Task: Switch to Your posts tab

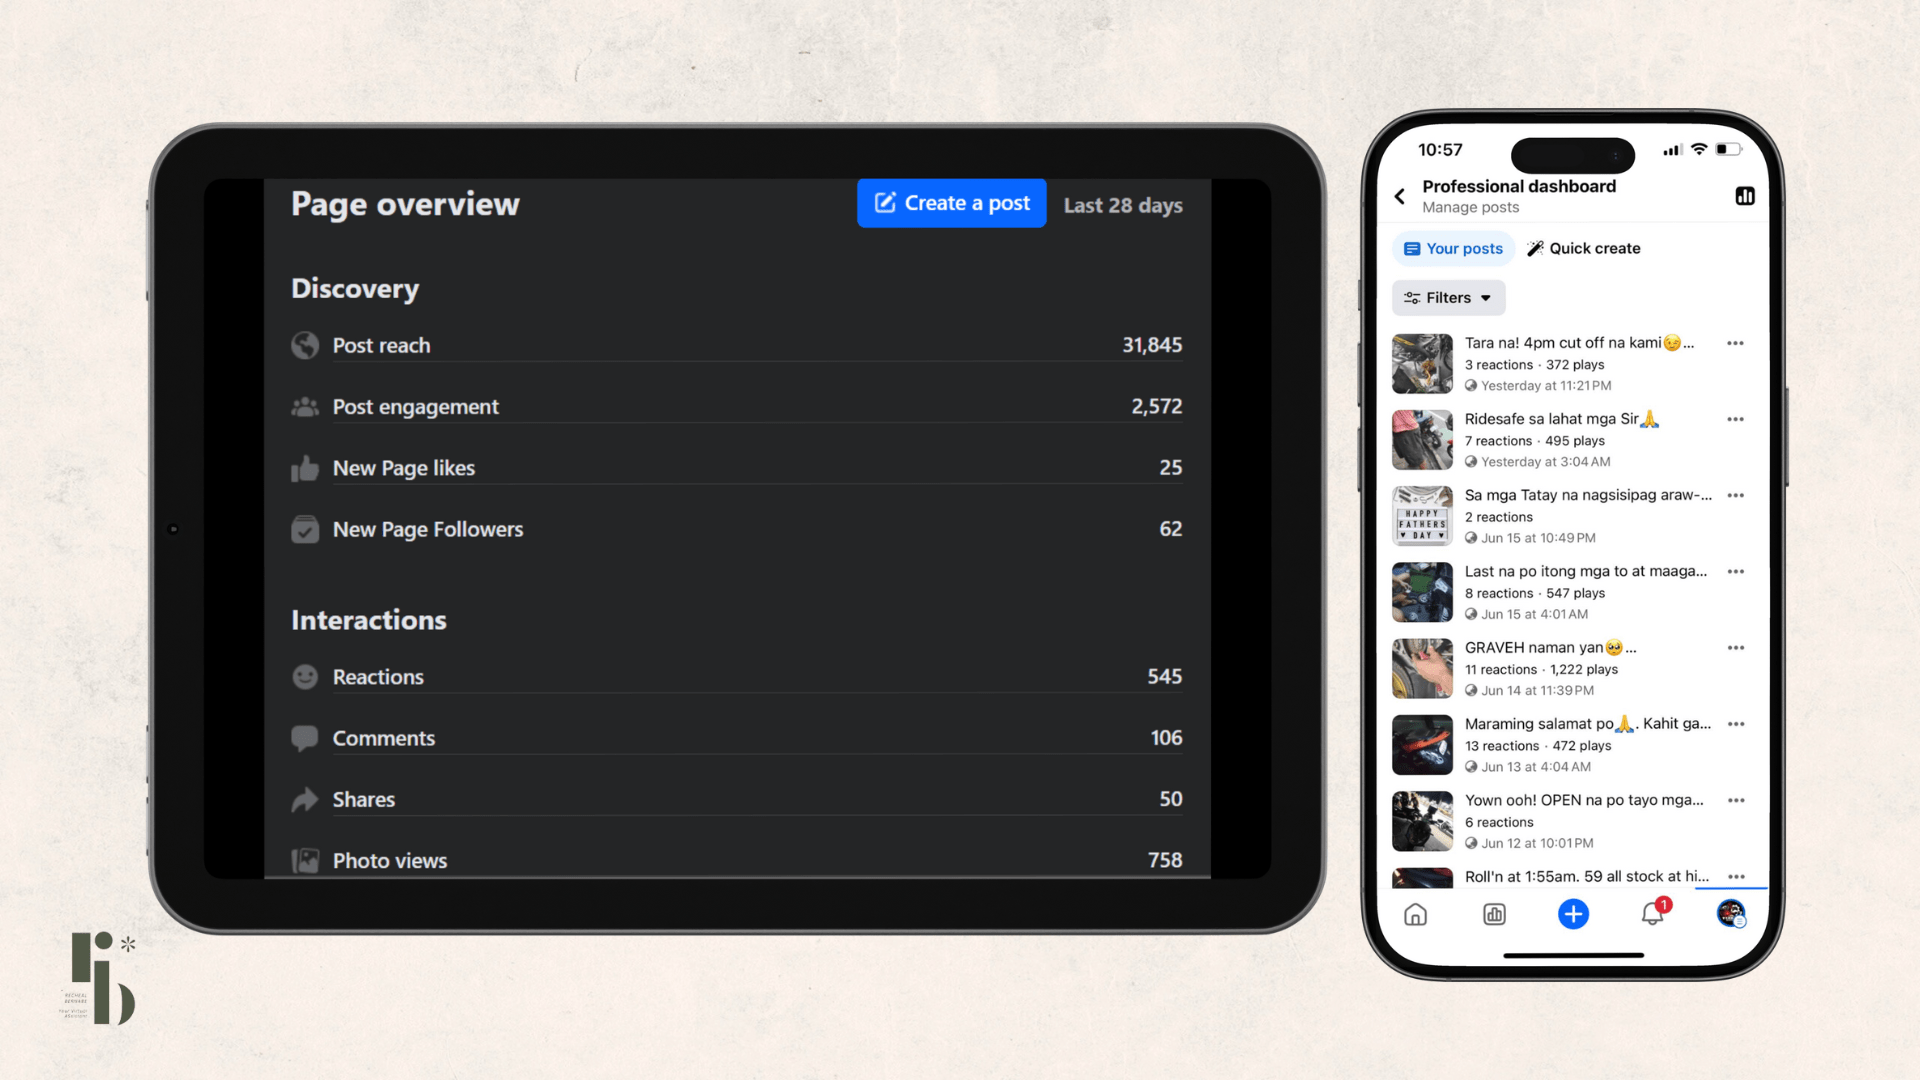Action: pos(1453,248)
